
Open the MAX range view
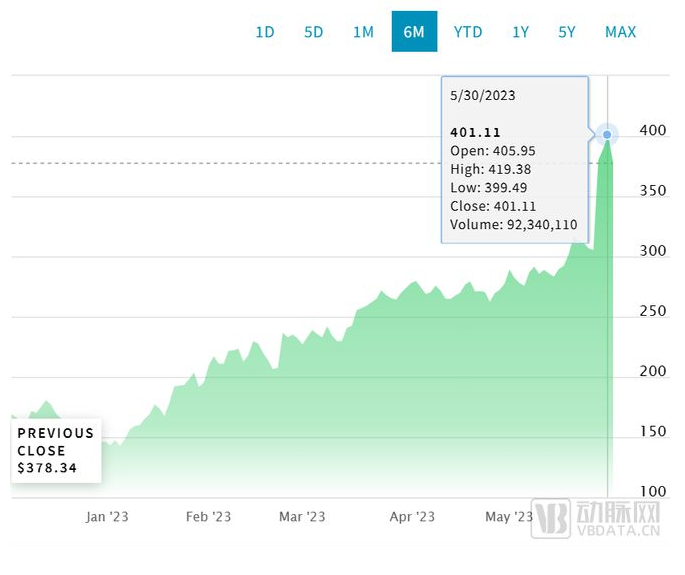[x=620, y=32]
